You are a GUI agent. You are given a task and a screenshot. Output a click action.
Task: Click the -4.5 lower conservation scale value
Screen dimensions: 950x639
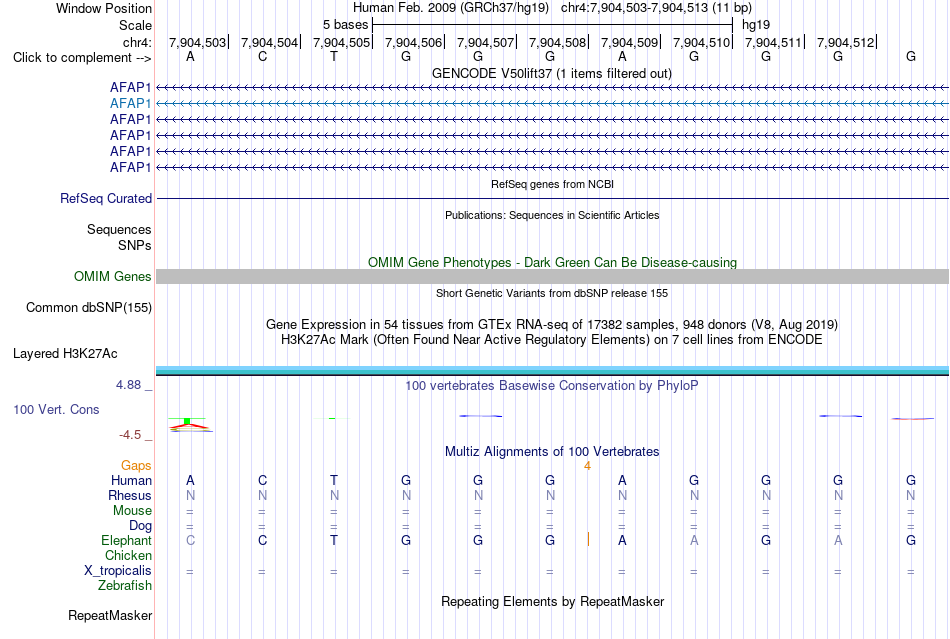[130, 435]
